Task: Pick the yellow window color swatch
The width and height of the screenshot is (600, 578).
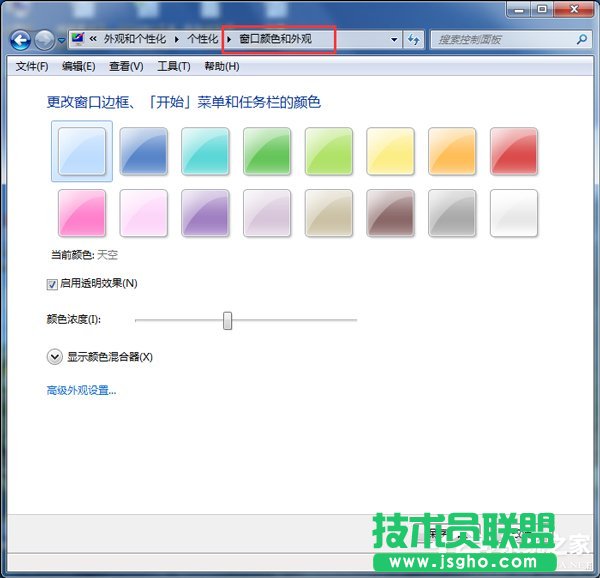Action: coord(390,152)
